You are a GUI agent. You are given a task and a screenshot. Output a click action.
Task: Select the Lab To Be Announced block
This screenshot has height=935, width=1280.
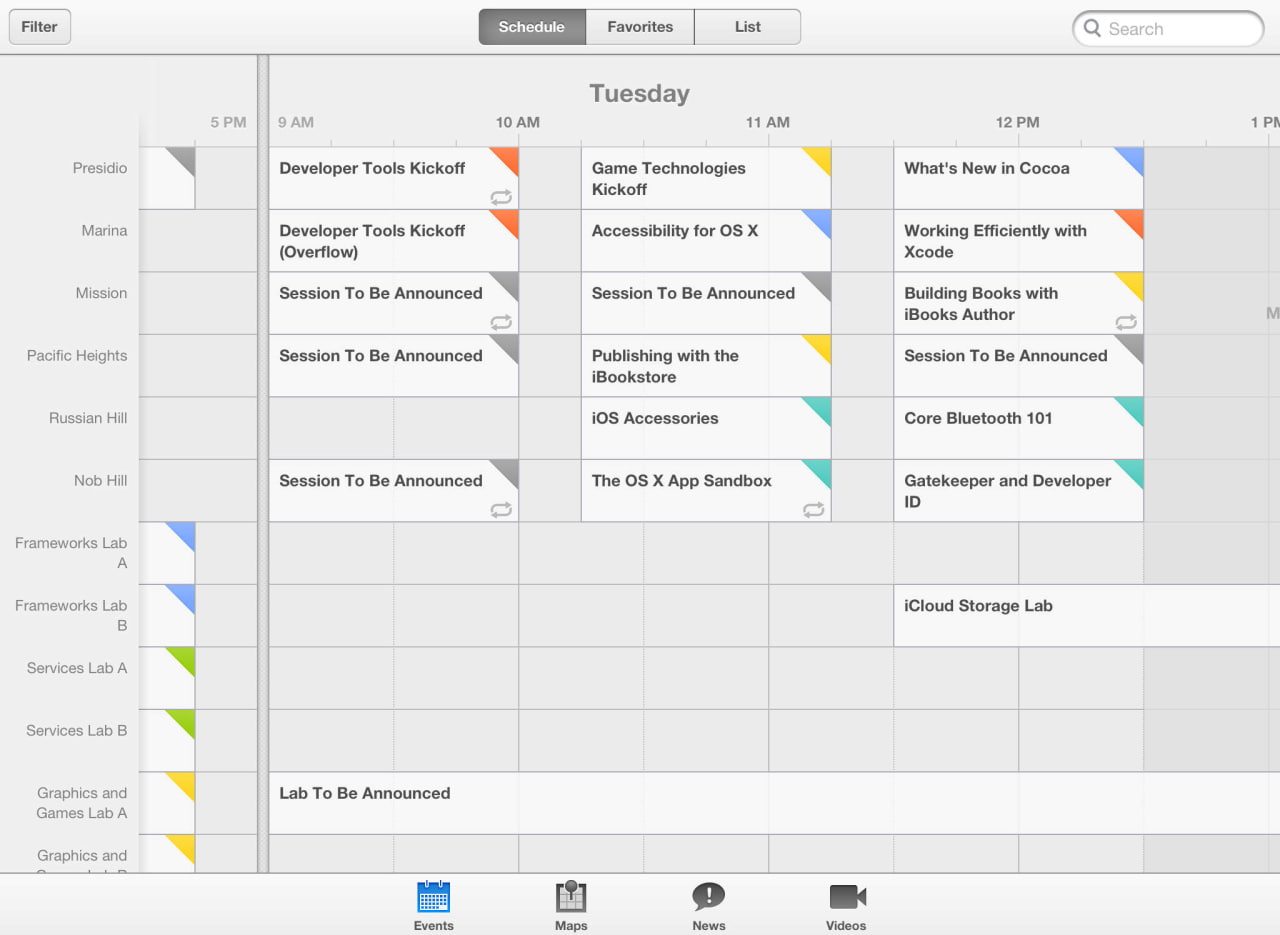700,803
